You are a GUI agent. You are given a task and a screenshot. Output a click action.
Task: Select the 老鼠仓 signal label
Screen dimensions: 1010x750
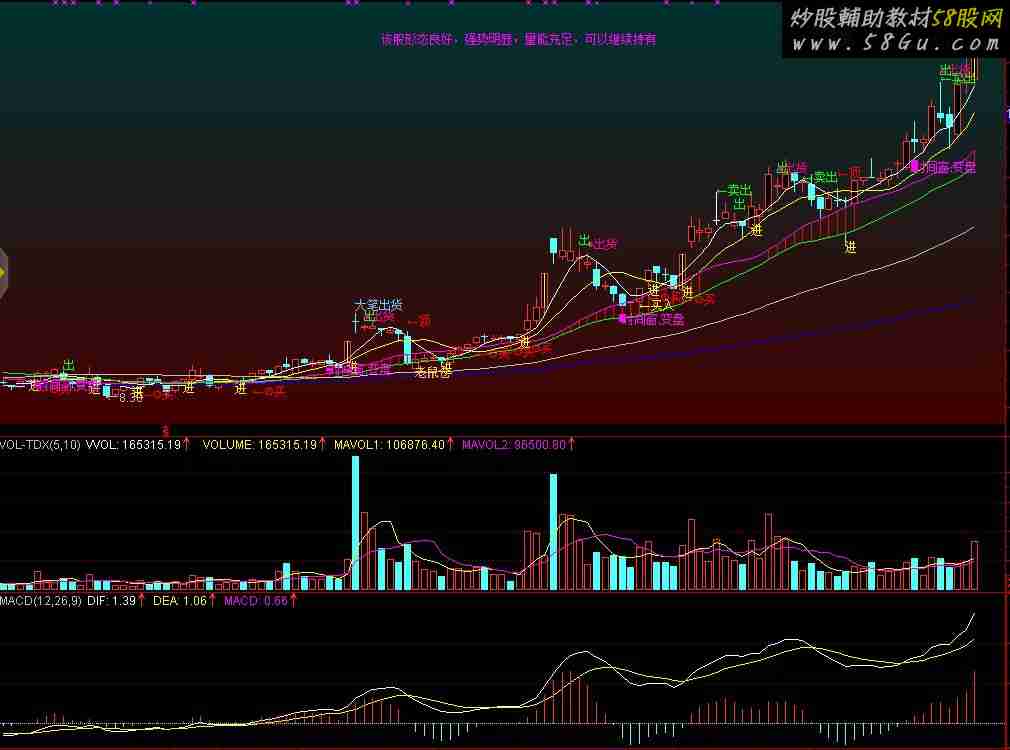pyautogui.click(x=432, y=372)
